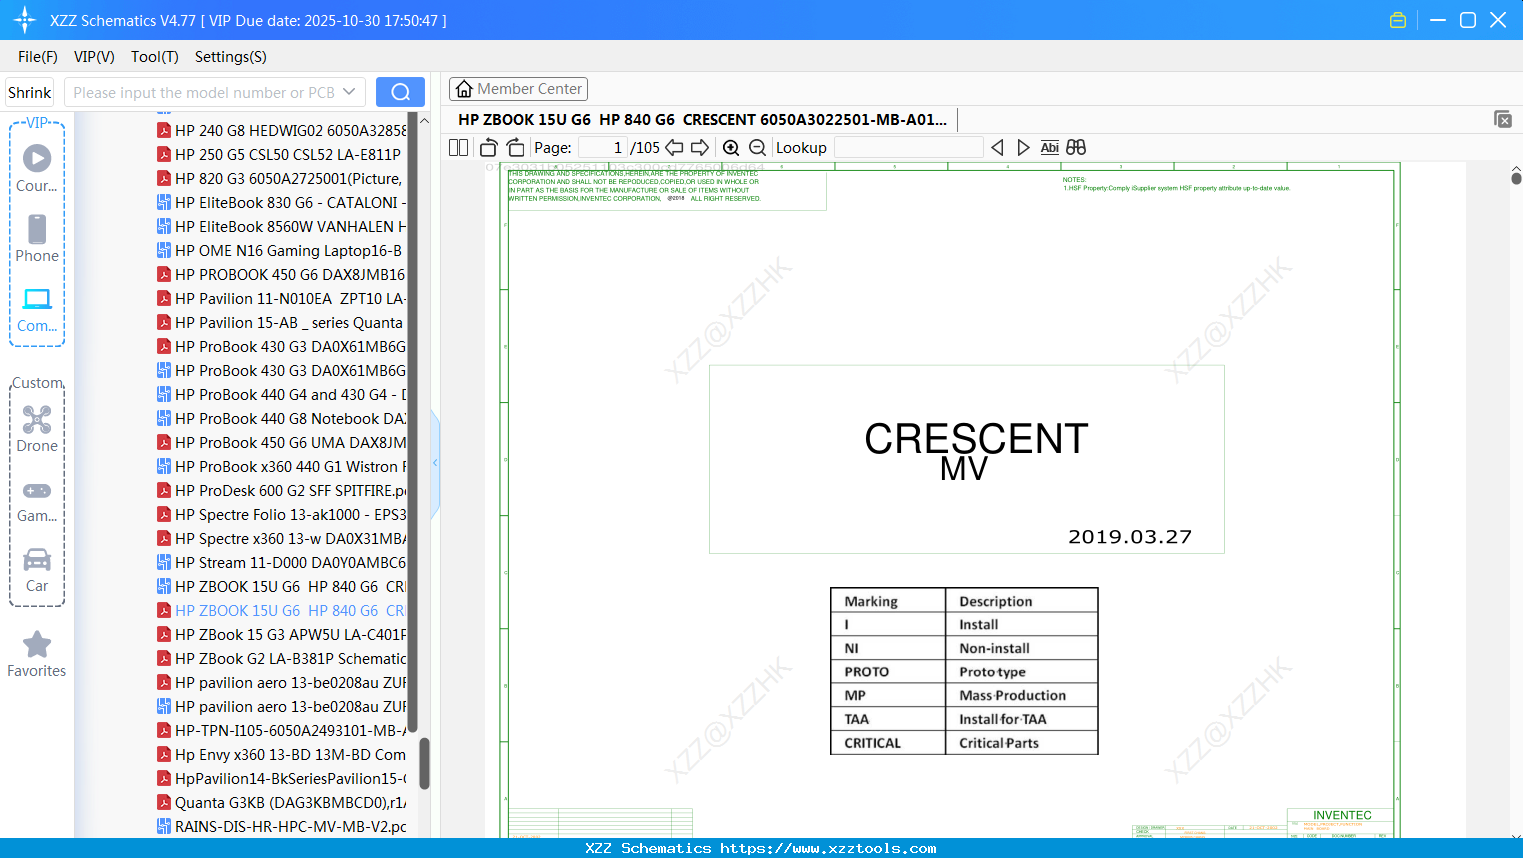The image size is (1523, 858).
Task: Select highlighted HP ZBOOK 15U G6 PDF entry
Action: coord(282,610)
